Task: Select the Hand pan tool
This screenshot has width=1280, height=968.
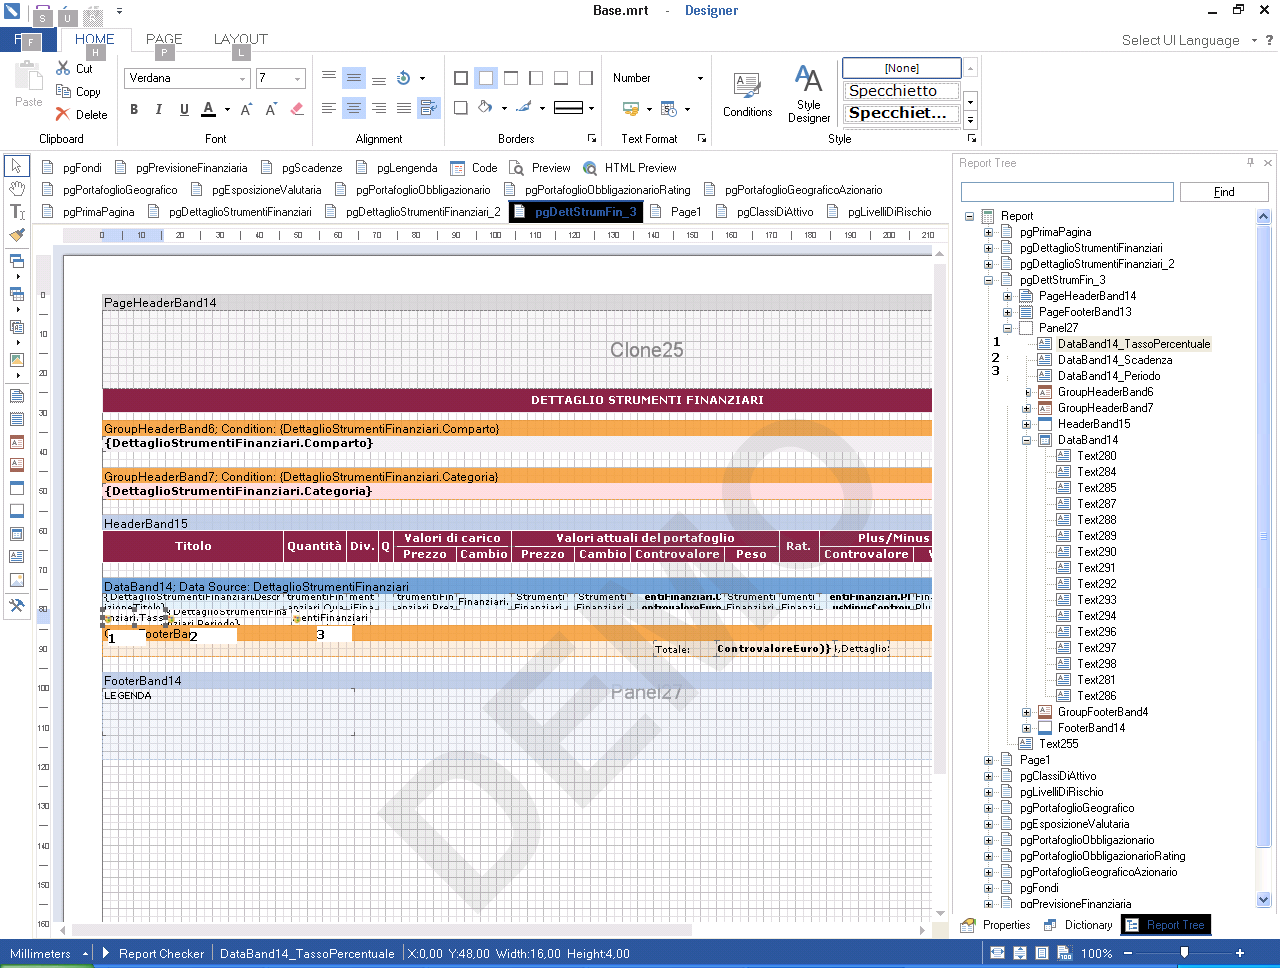Action: pos(17,189)
